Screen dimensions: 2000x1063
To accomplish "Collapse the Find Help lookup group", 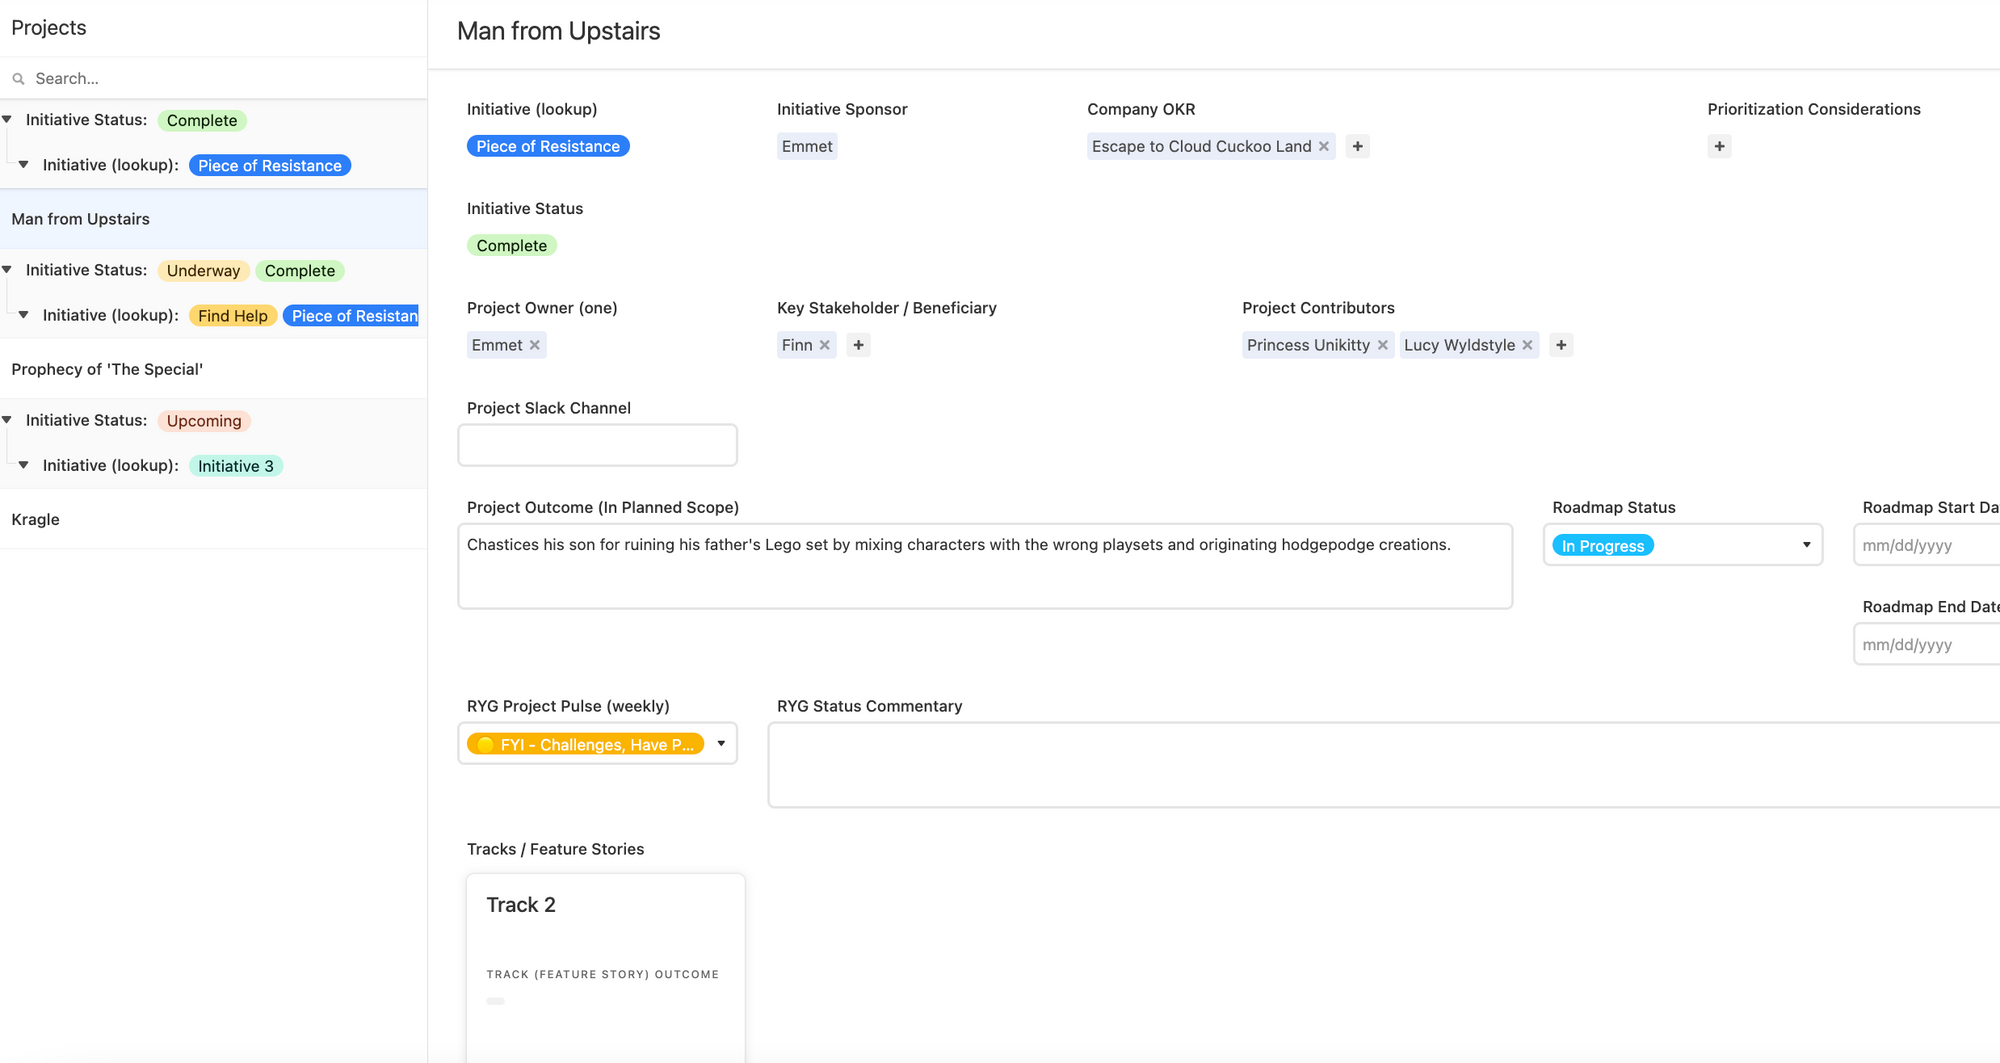I will pyautogui.click(x=23, y=315).
